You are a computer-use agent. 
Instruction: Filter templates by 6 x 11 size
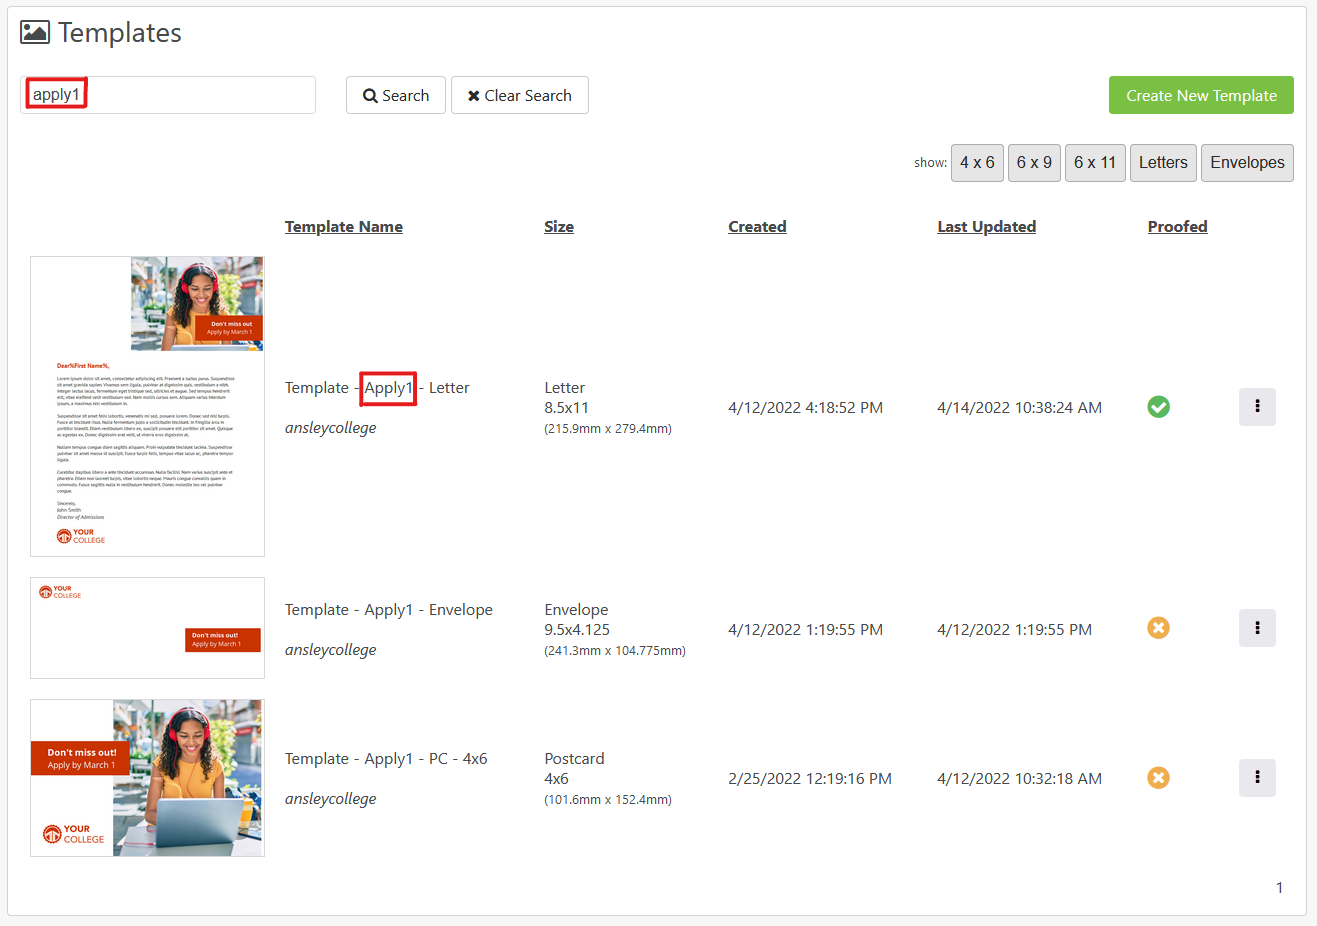click(1095, 163)
